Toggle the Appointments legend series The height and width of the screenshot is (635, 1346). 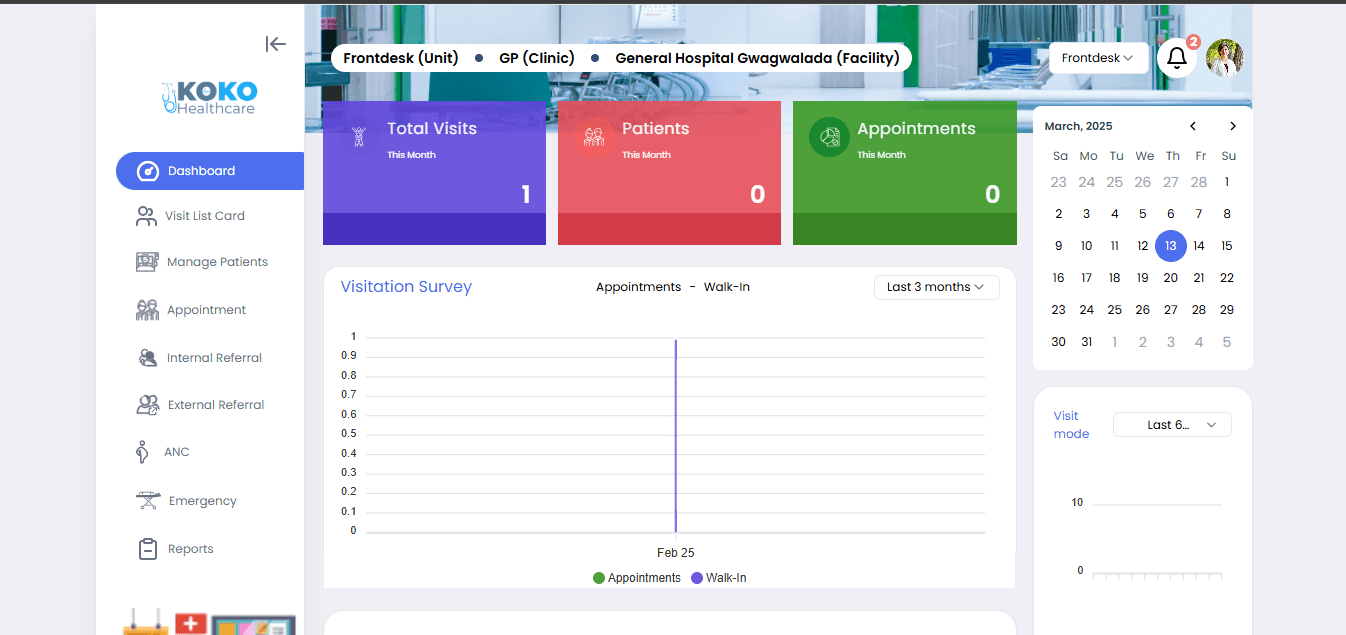click(637, 578)
